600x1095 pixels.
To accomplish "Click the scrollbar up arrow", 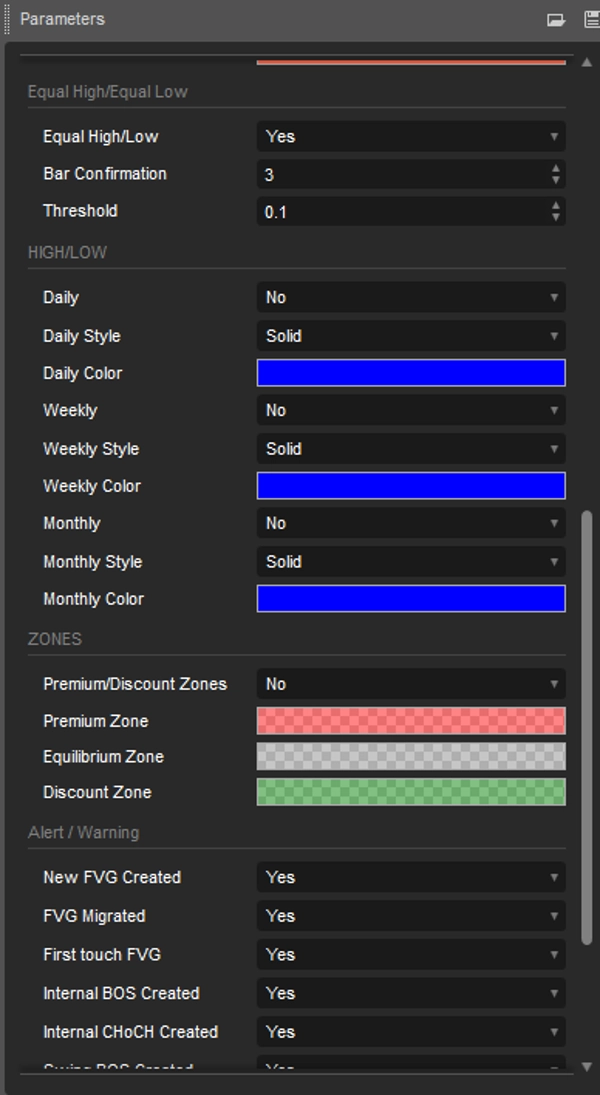I will [588, 60].
